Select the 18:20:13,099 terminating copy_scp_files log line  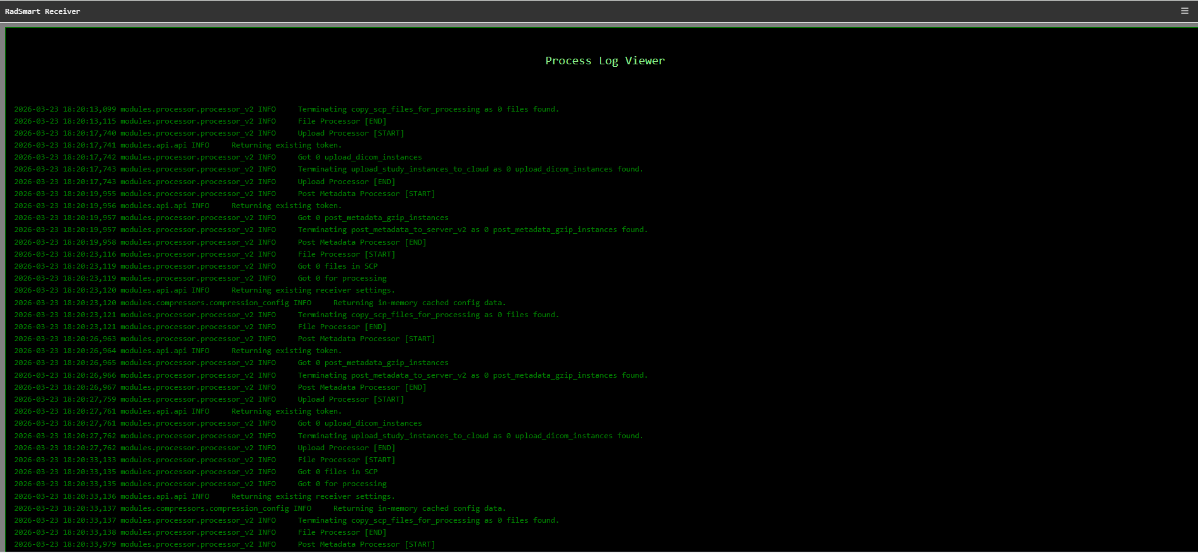tap(287, 109)
